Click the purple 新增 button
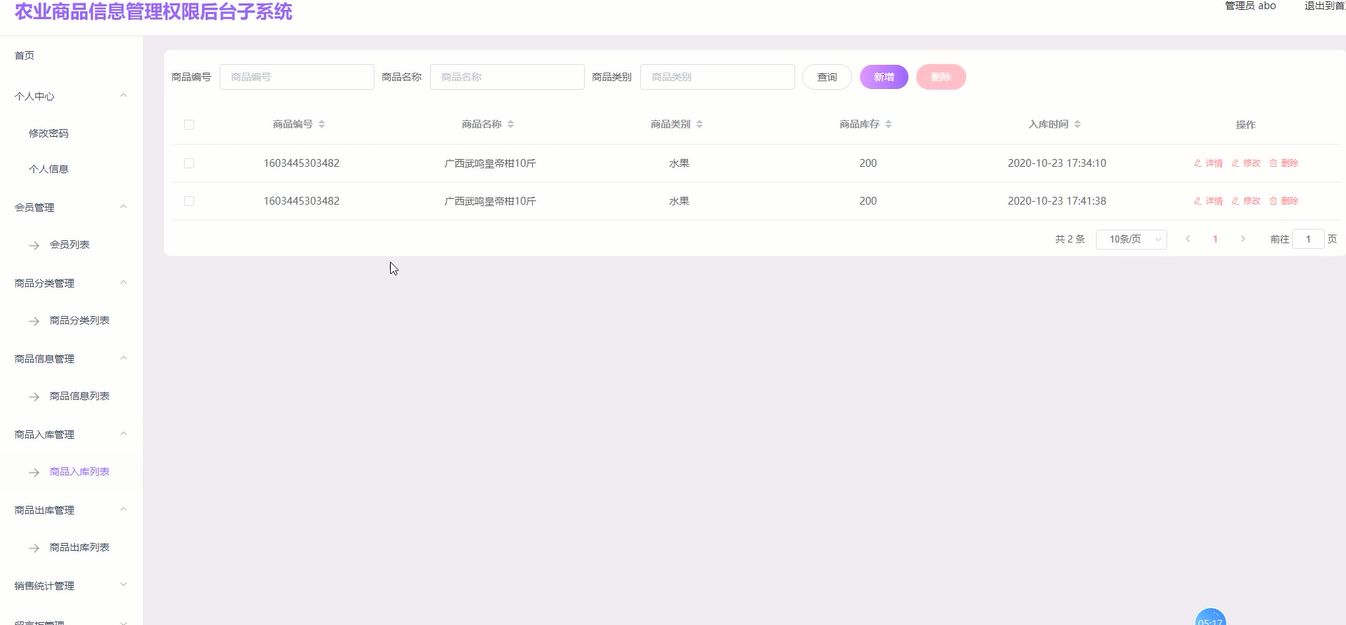 coord(884,77)
